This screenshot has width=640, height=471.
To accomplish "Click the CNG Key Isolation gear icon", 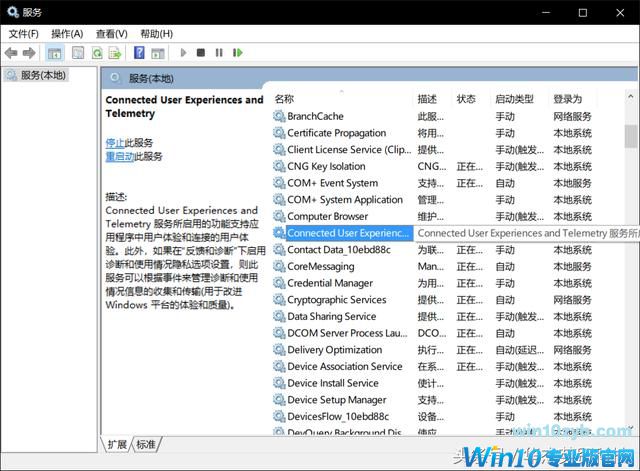I will tap(279, 167).
